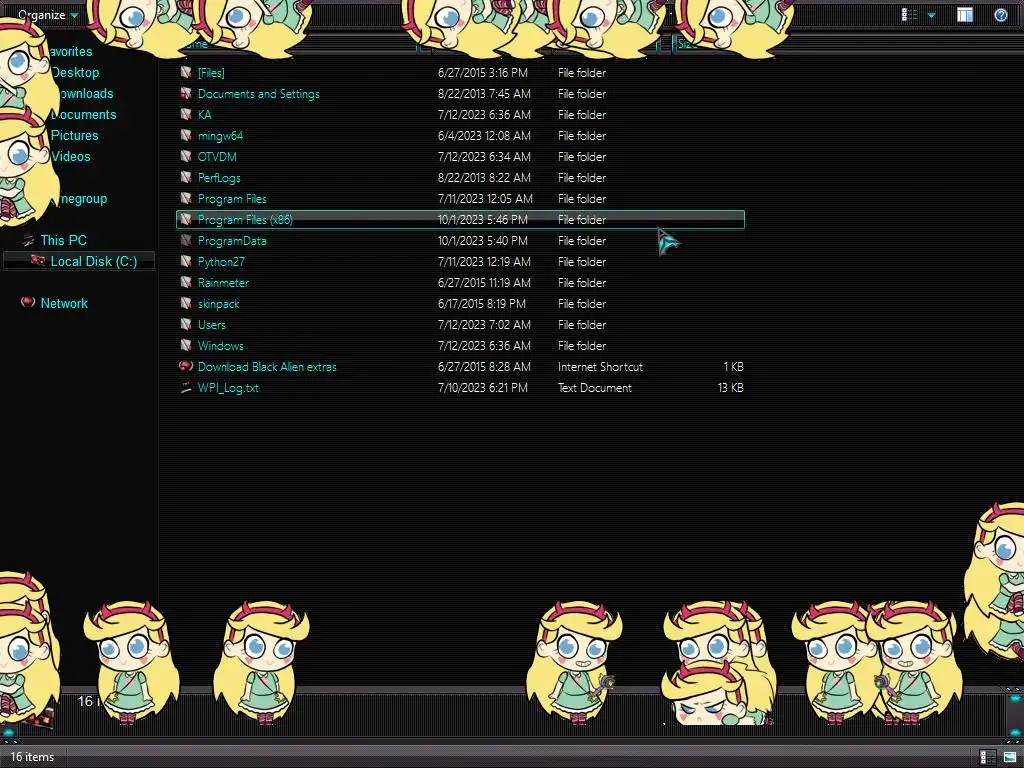Switch to large thumbnails view icon in status bar
The width and height of the screenshot is (1024, 768).
pos(1010,757)
